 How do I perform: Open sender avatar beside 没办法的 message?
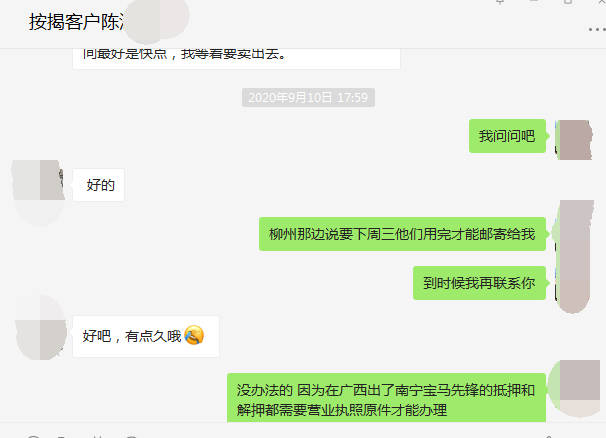(x=575, y=389)
